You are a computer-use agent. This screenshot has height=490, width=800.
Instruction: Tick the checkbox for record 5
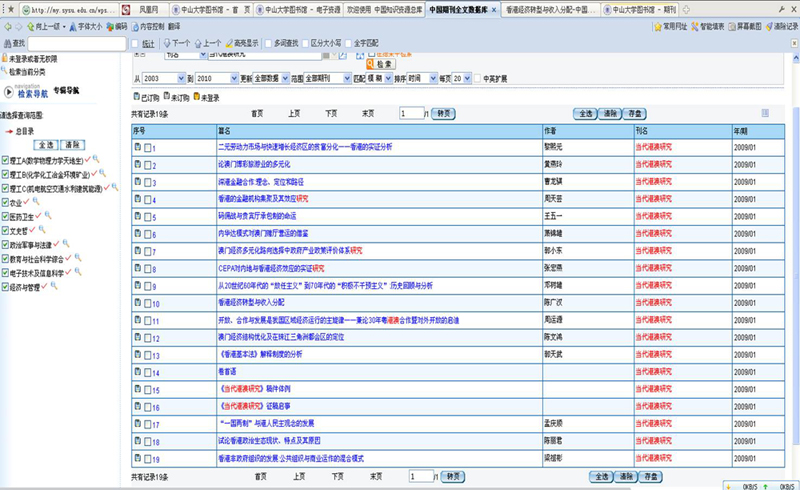tap(148, 216)
